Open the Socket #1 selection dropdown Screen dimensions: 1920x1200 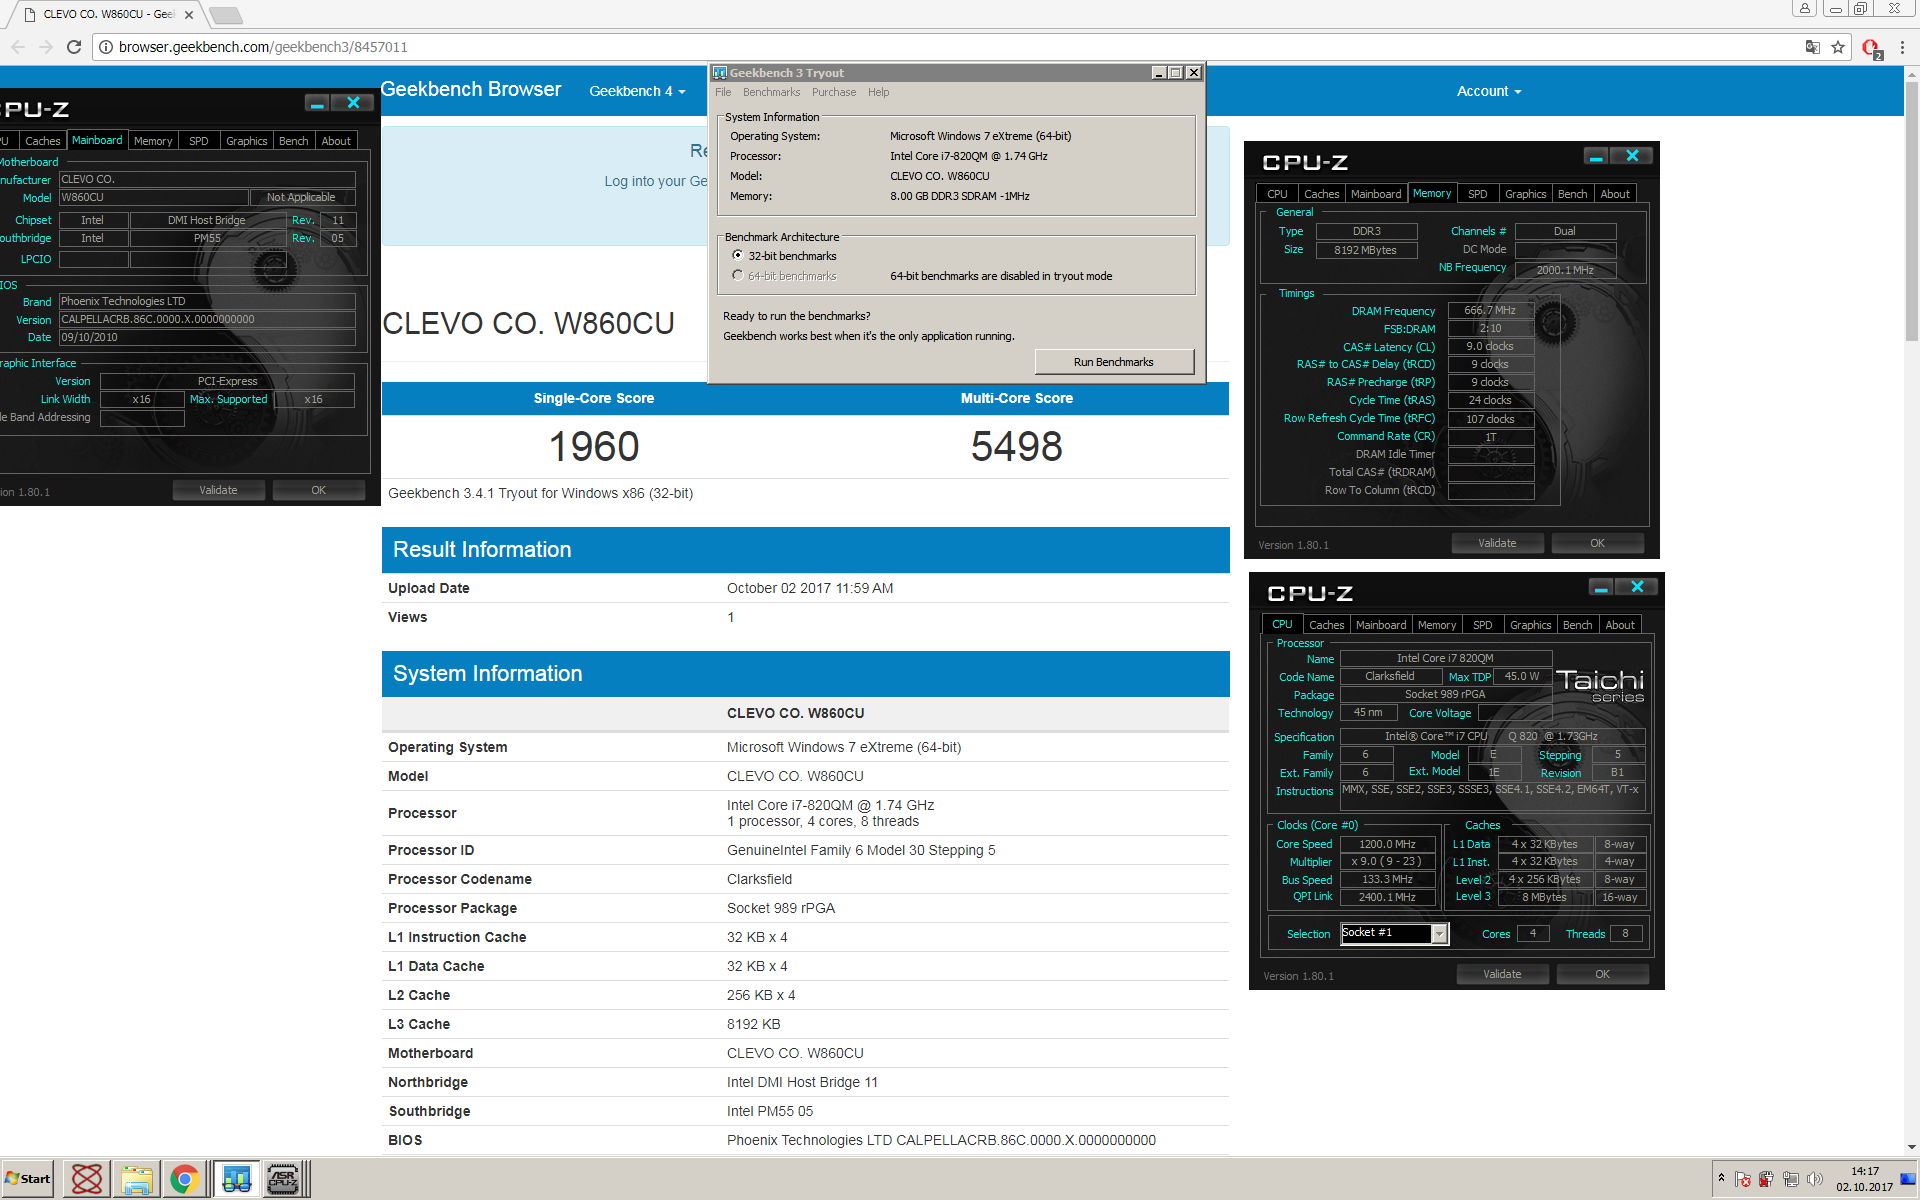1440,934
